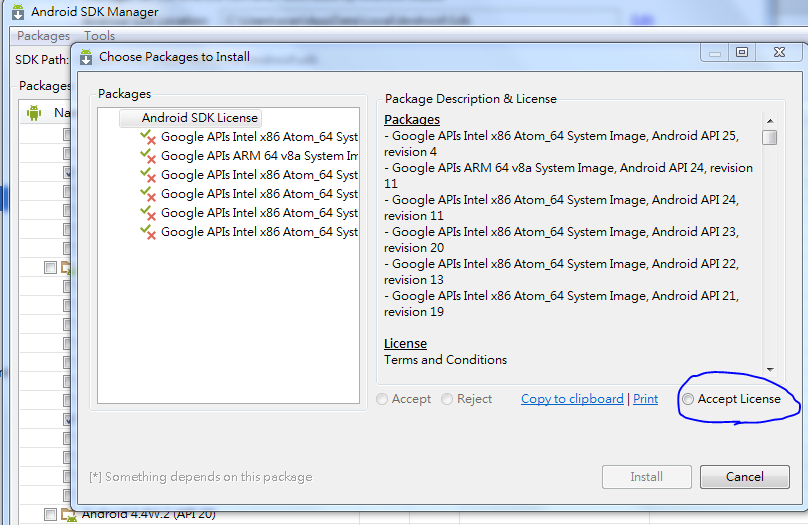The image size is (808, 525).
Task: Select Android SDK License tree header
Action: point(191,118)
